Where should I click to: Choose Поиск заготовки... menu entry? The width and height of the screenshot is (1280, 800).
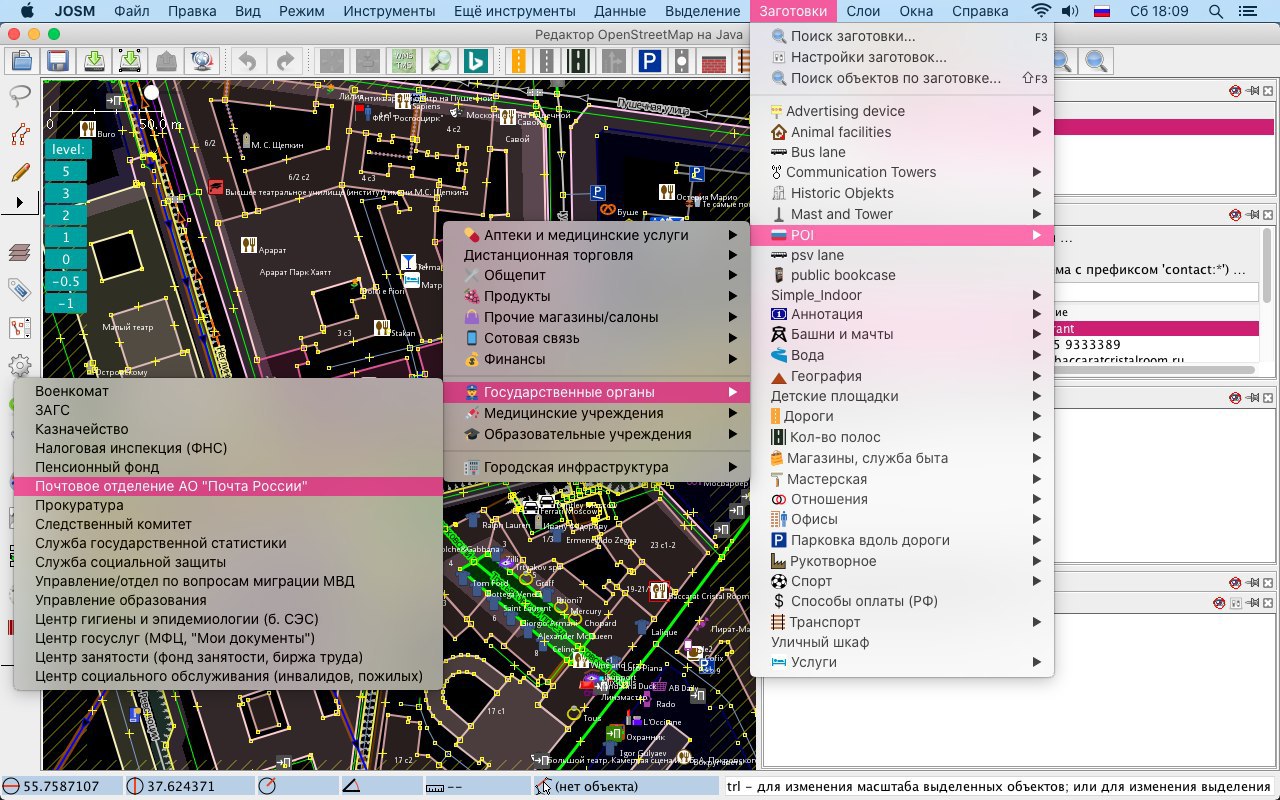[x=903, y=37]
